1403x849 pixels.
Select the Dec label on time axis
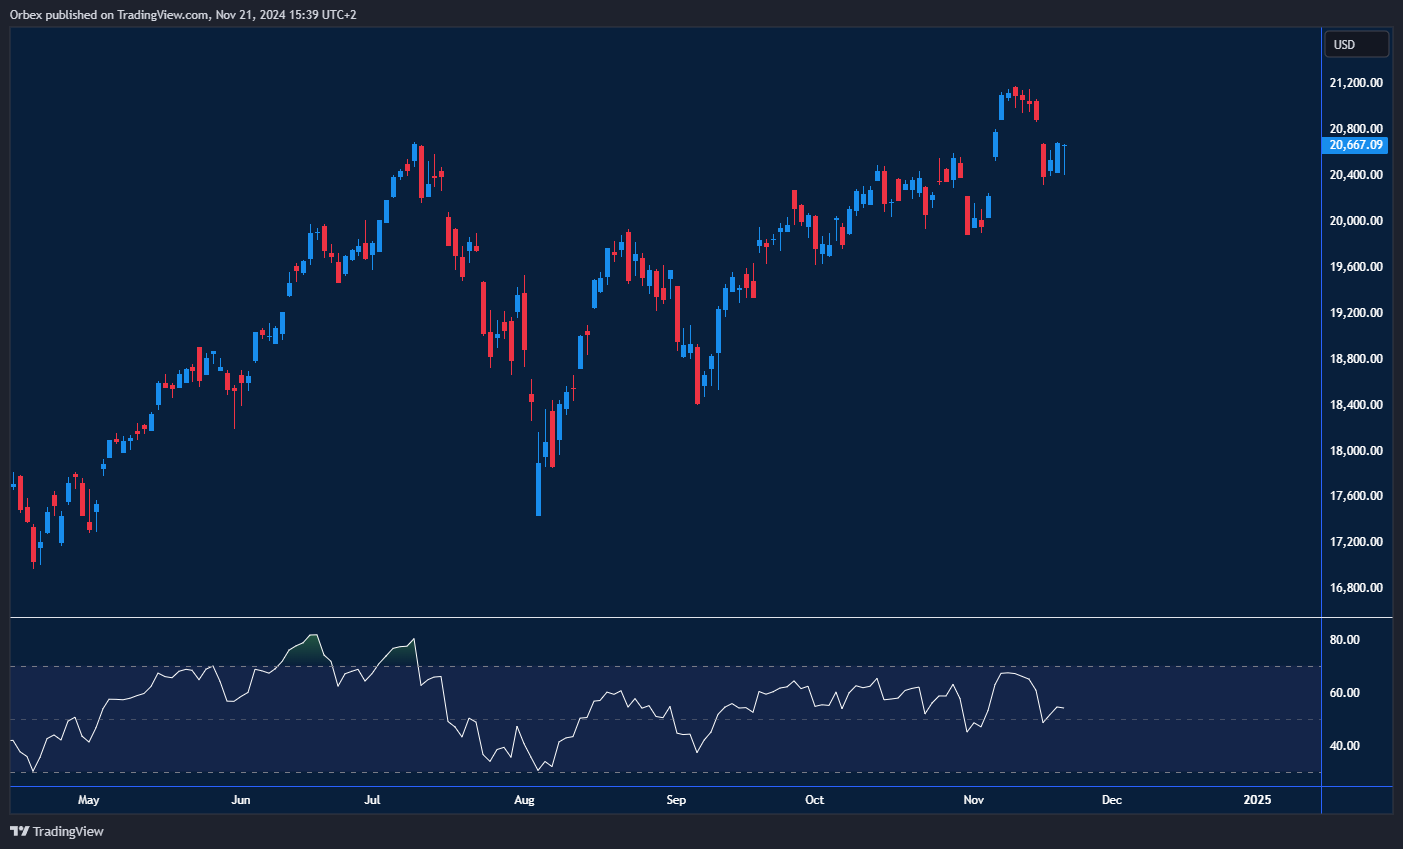[x=1111, y=800]
